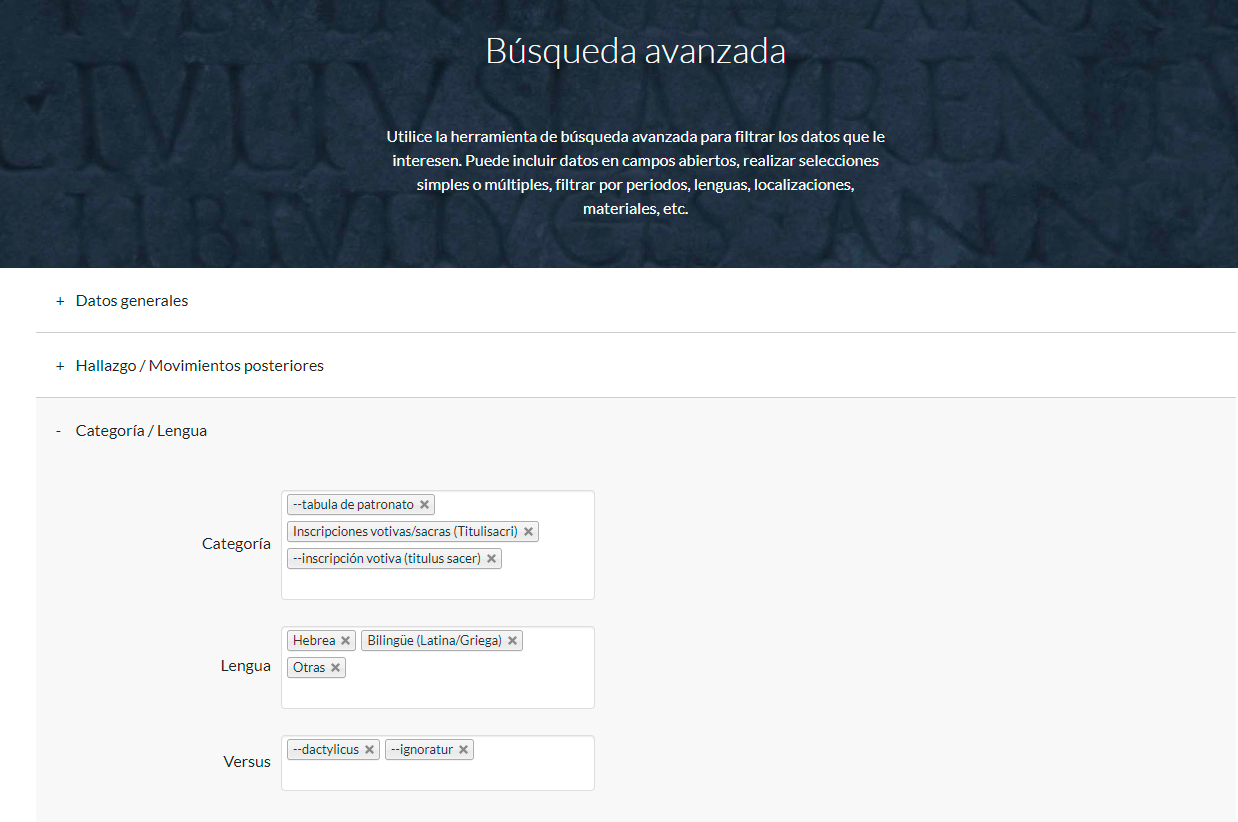Click the '--dactylicus' tag label
Image resolution: width=1238 pixels, height=822 pixels.
325,750
